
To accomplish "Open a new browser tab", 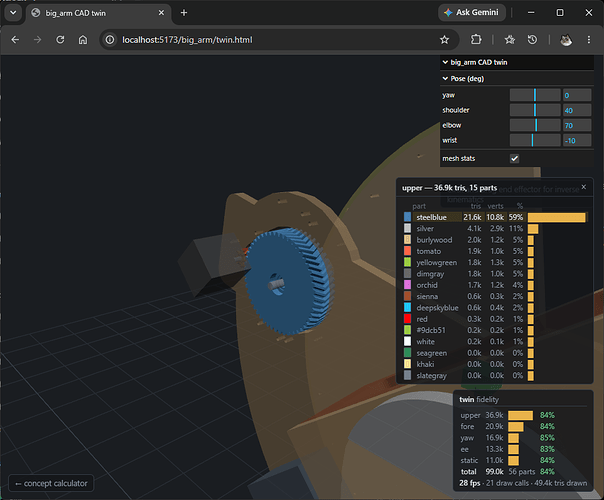I will coord(184,13).
